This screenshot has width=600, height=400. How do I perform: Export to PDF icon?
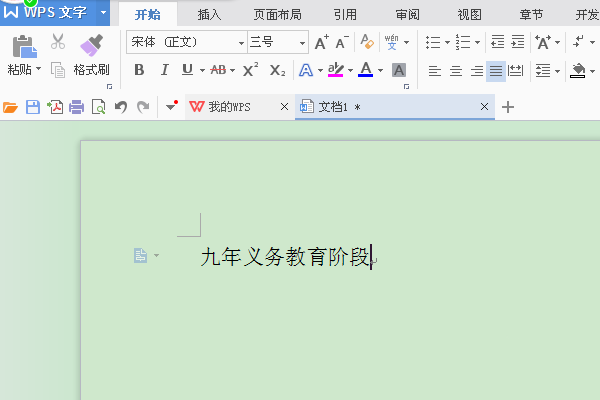point(55,107)
